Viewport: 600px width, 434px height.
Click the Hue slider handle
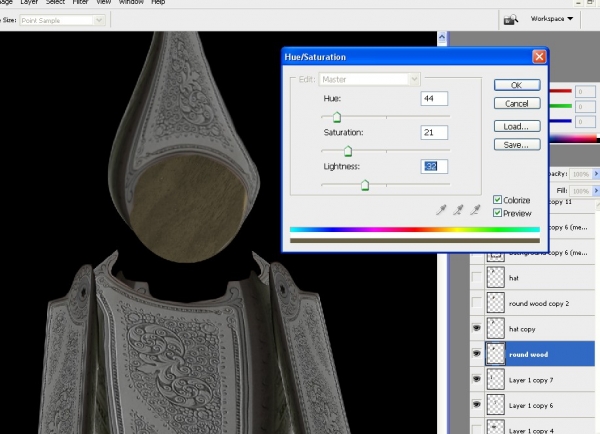pyautogui.click(x=337, y=117)
